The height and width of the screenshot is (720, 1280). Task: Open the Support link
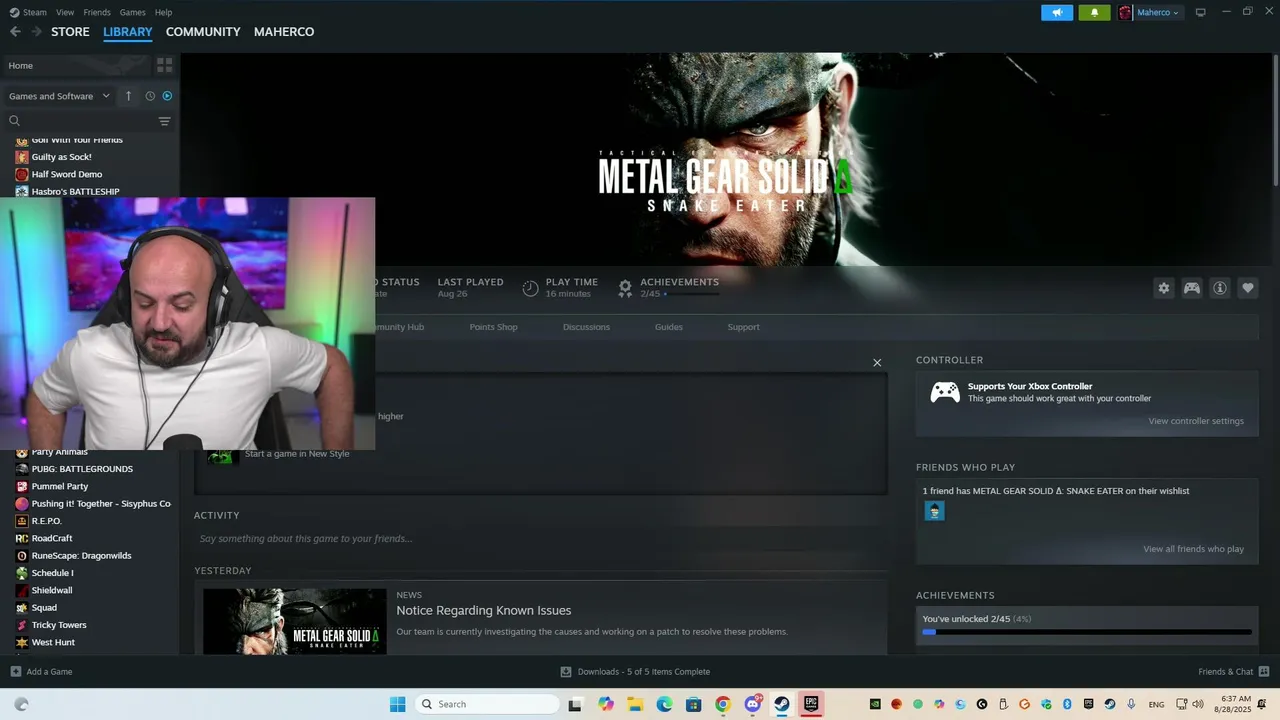click(x=743, y=327)
